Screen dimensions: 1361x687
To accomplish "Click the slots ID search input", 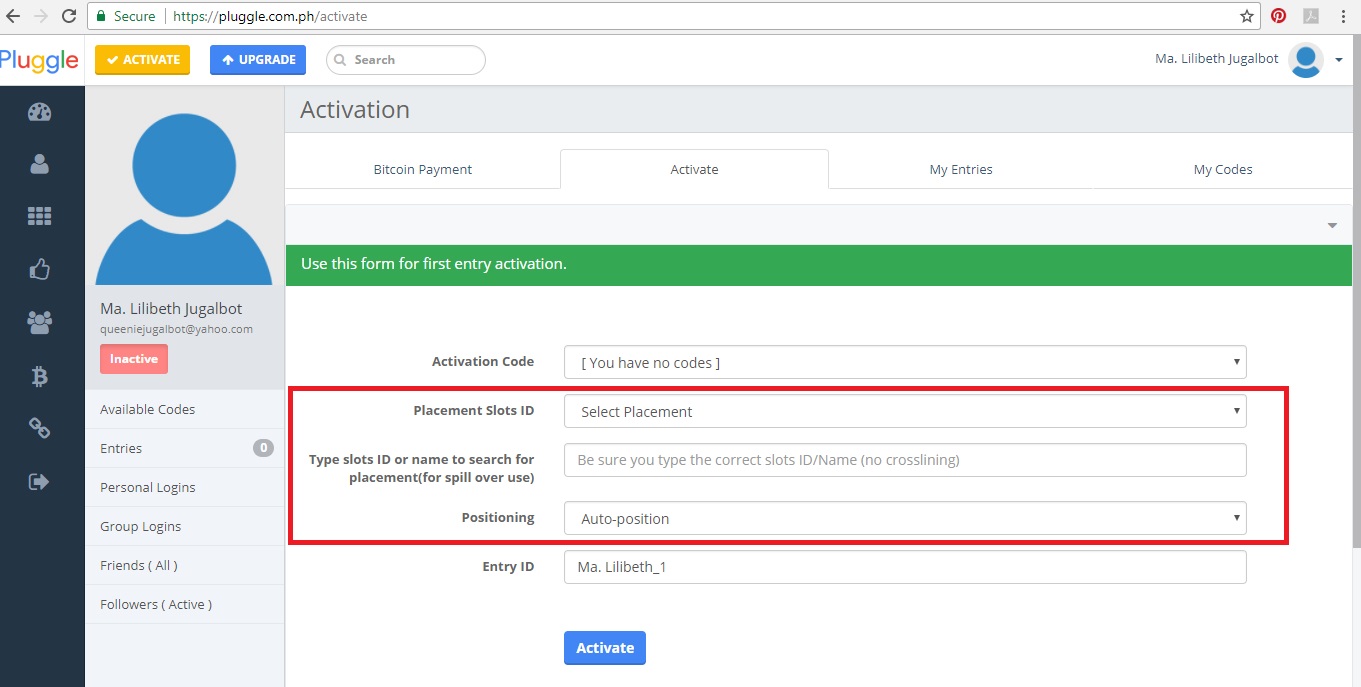I will (905, 460).
